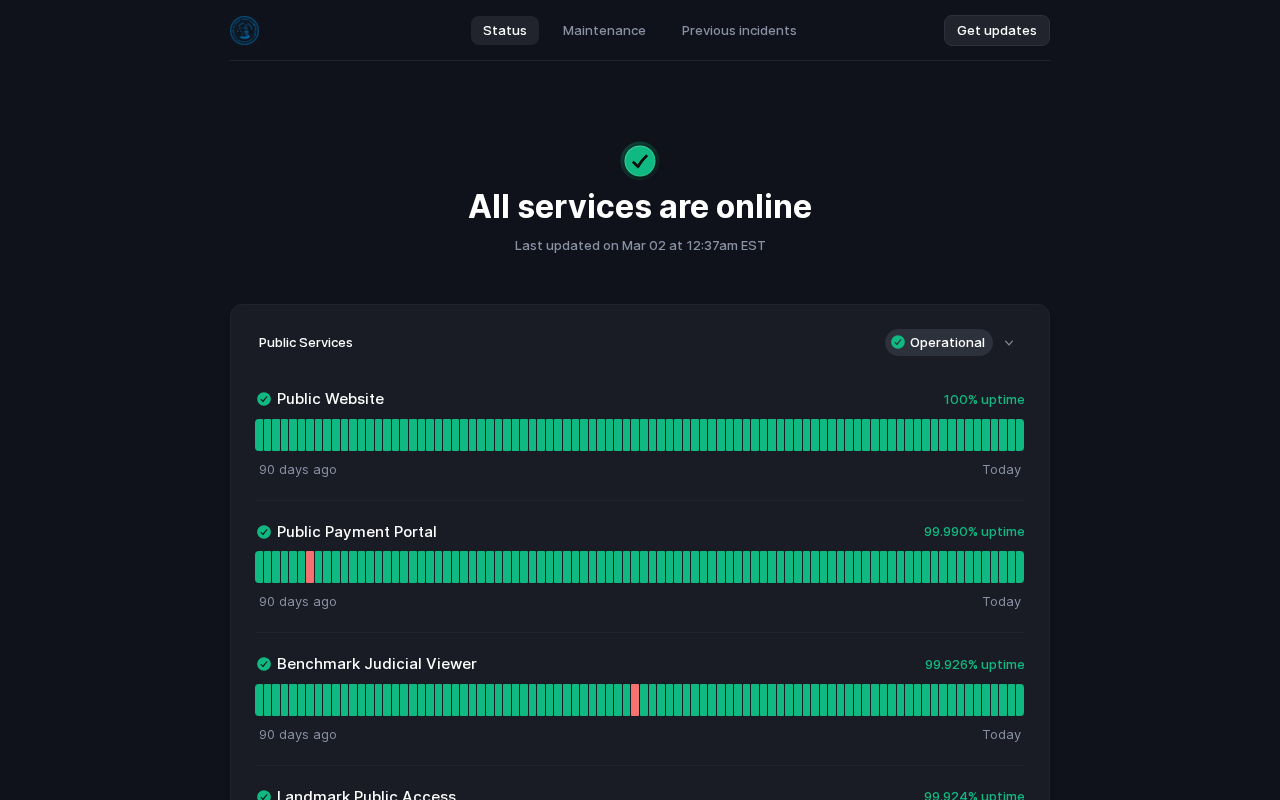Image resolution: width=1280 pixels, height=800 pixels.
Task: Open the Operational status badge
Action: click(938, 342)
